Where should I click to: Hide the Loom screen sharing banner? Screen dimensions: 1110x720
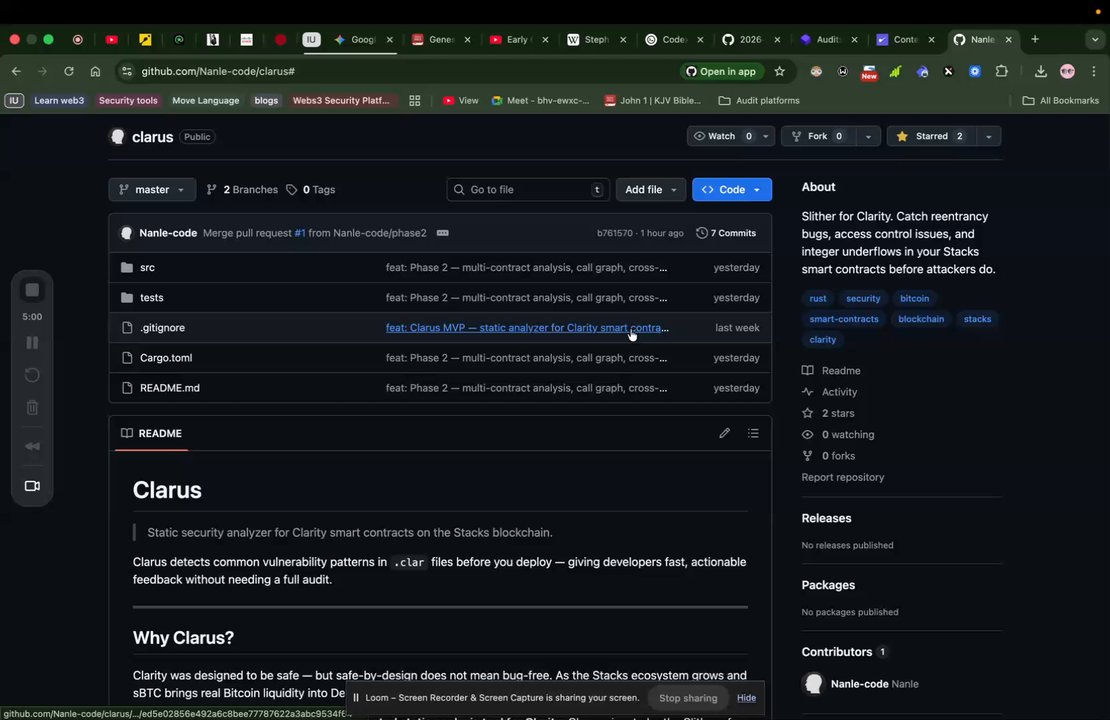click(746, 698)
